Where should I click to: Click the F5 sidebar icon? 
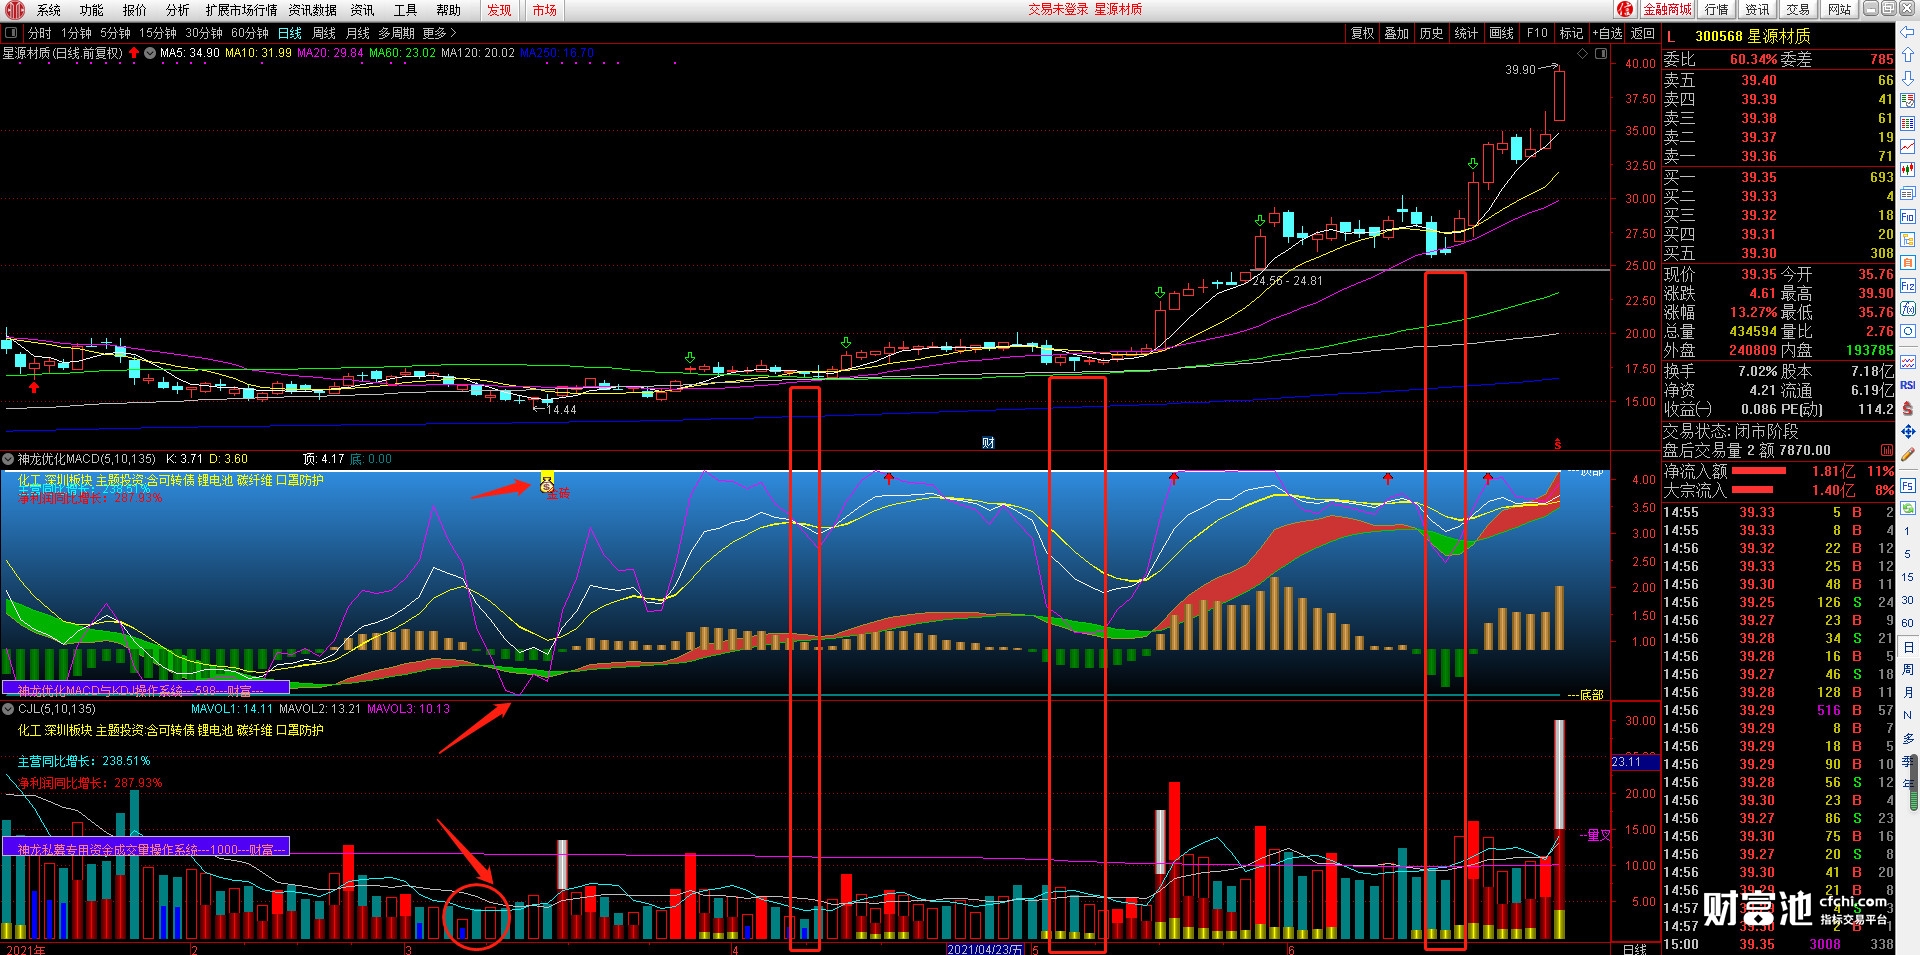[1908, 485]
